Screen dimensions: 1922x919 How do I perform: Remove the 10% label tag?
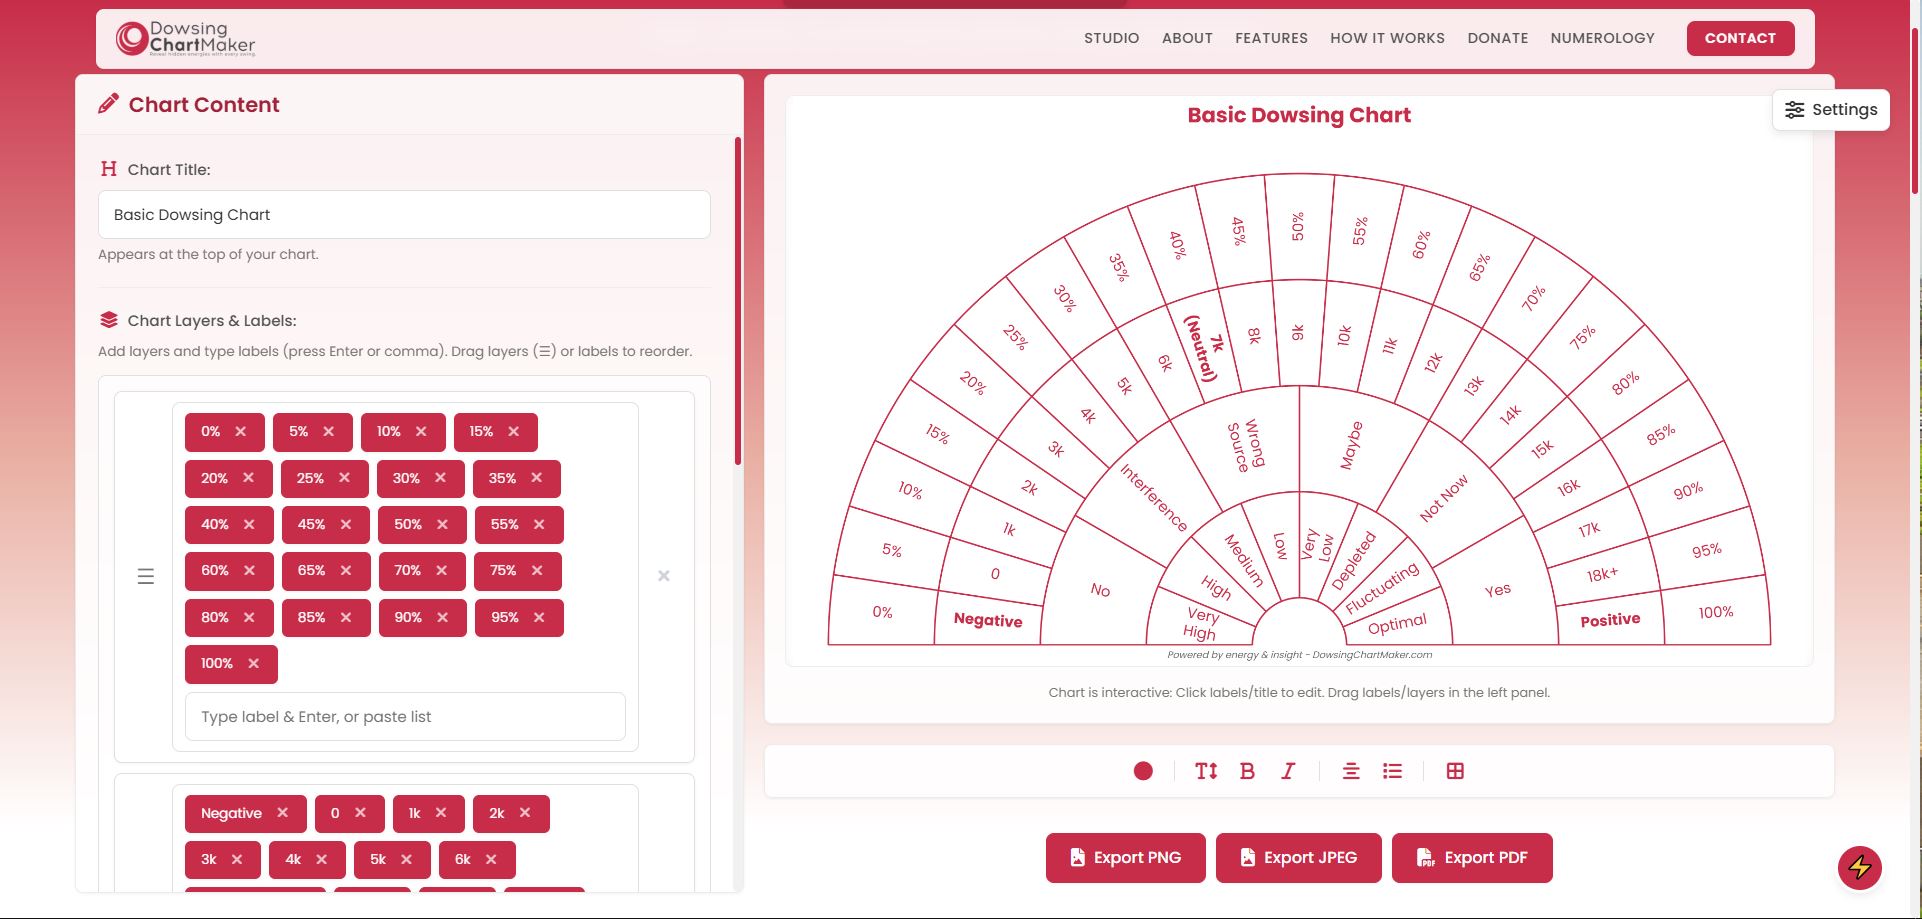pos(421,432)
